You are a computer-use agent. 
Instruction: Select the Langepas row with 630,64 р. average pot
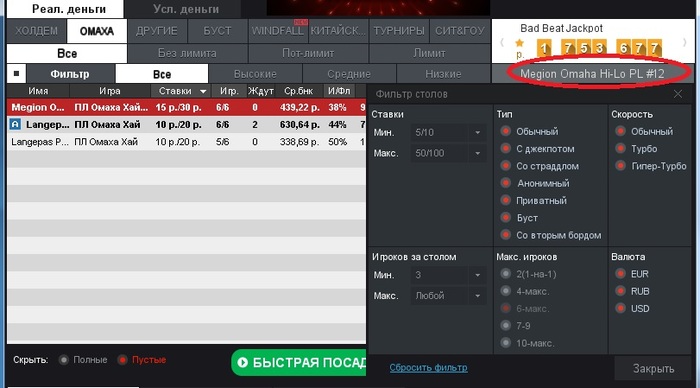coord(187,125)
